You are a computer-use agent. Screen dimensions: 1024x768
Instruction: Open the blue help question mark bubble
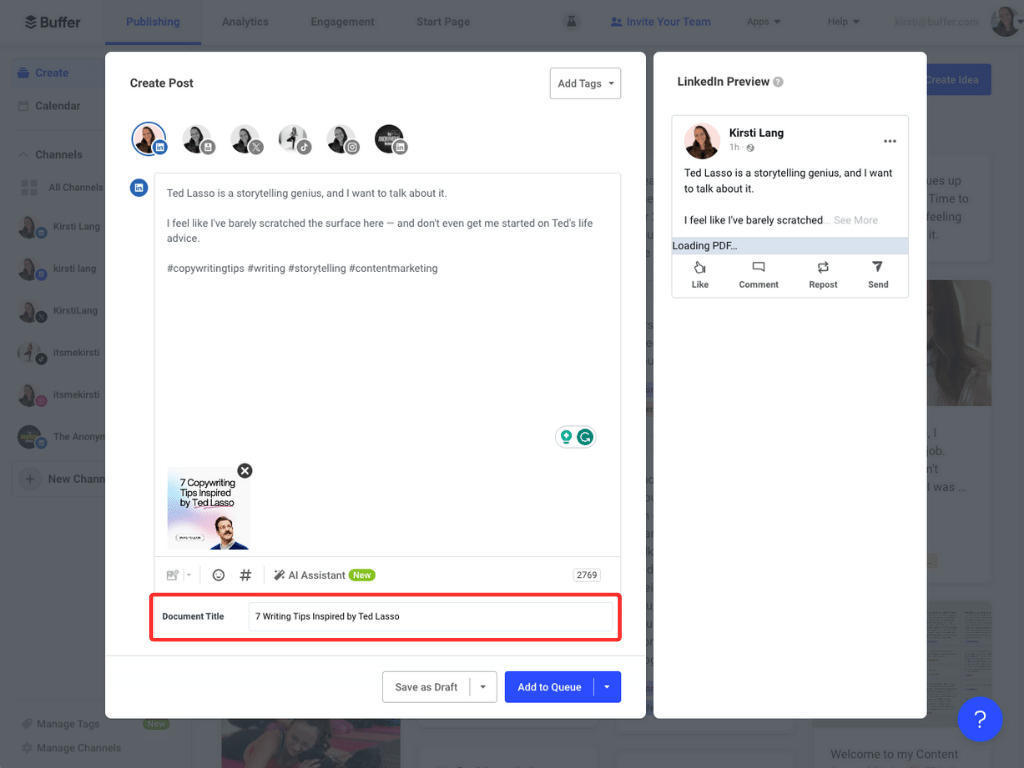[x=980, y=719]
